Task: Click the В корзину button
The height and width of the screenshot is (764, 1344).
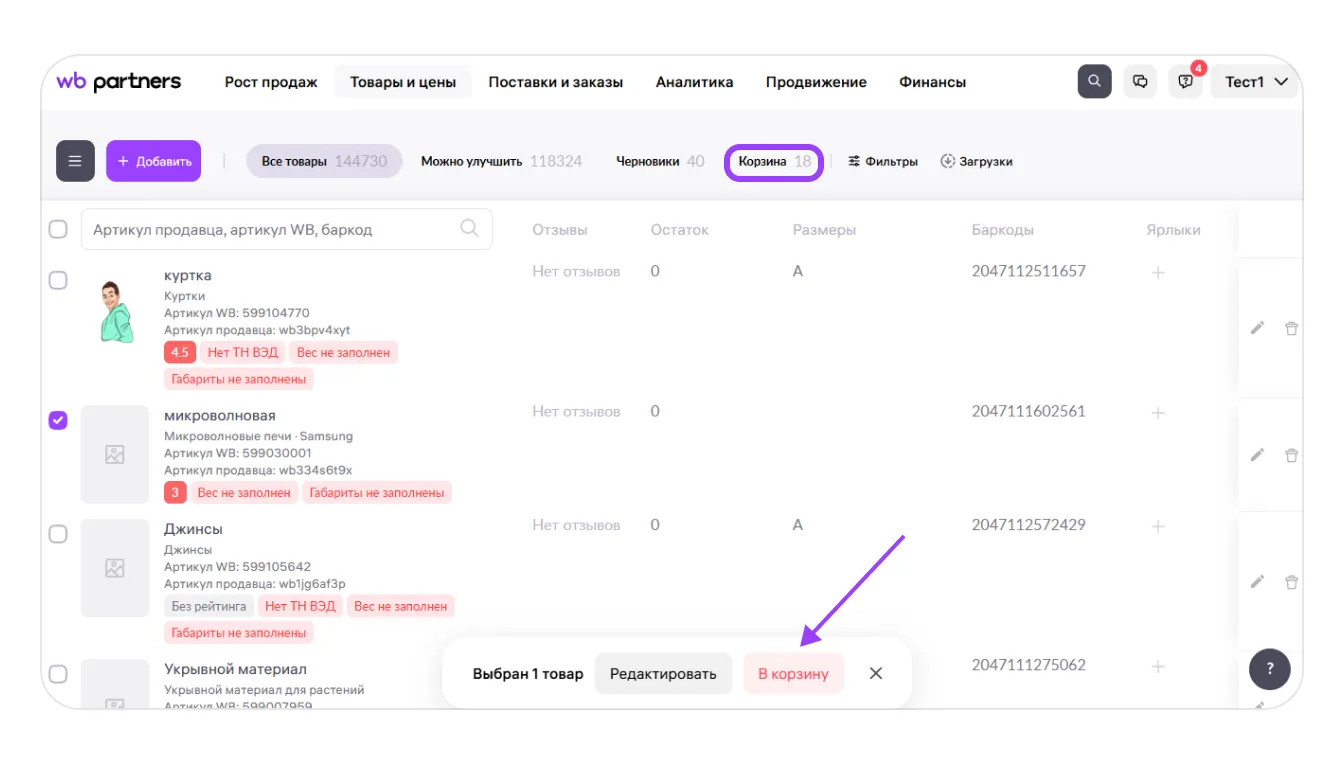Action: 793,674
